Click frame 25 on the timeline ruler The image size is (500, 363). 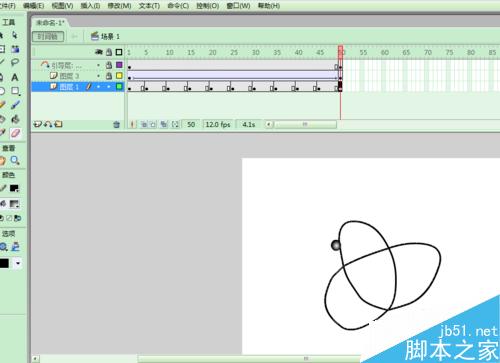click(234, 52)
